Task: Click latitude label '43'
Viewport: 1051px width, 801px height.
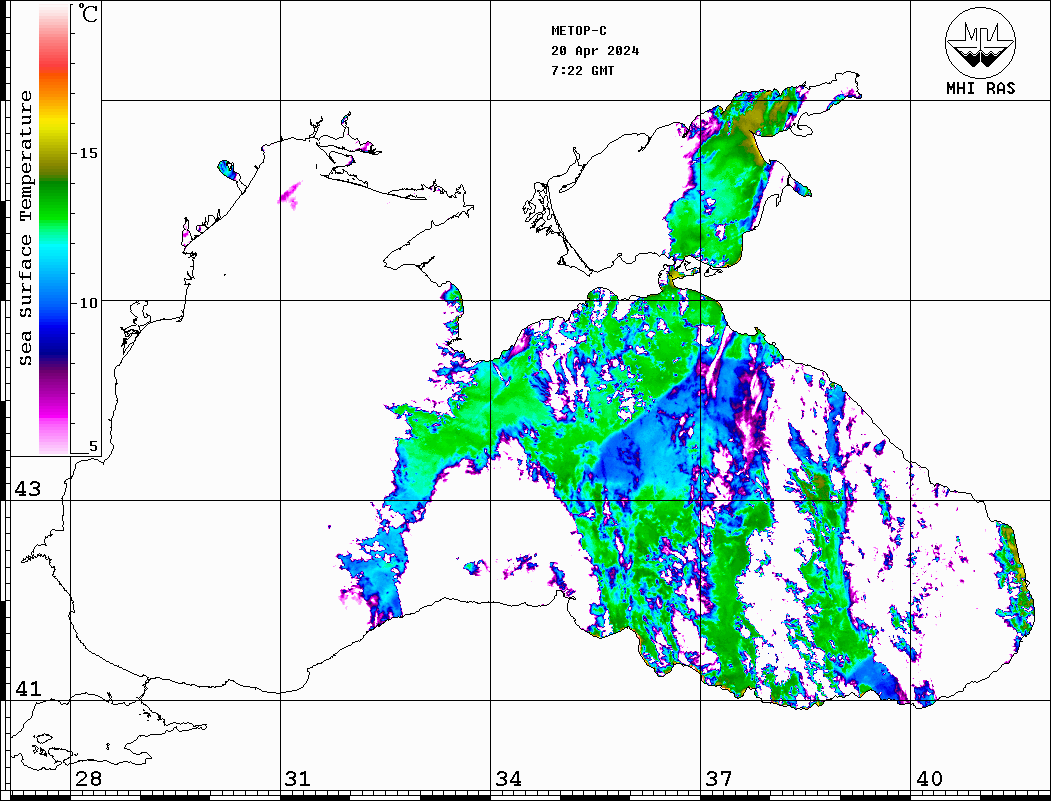Action: click(28, 489)
